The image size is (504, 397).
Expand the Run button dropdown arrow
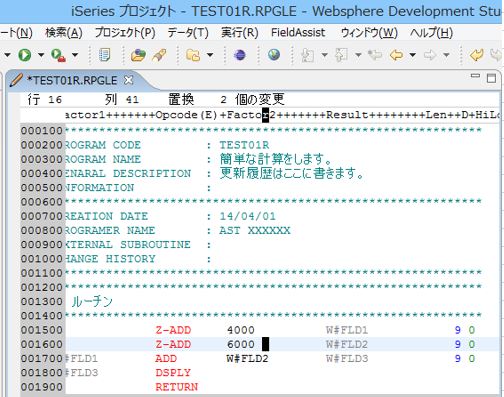coord(41,55)
